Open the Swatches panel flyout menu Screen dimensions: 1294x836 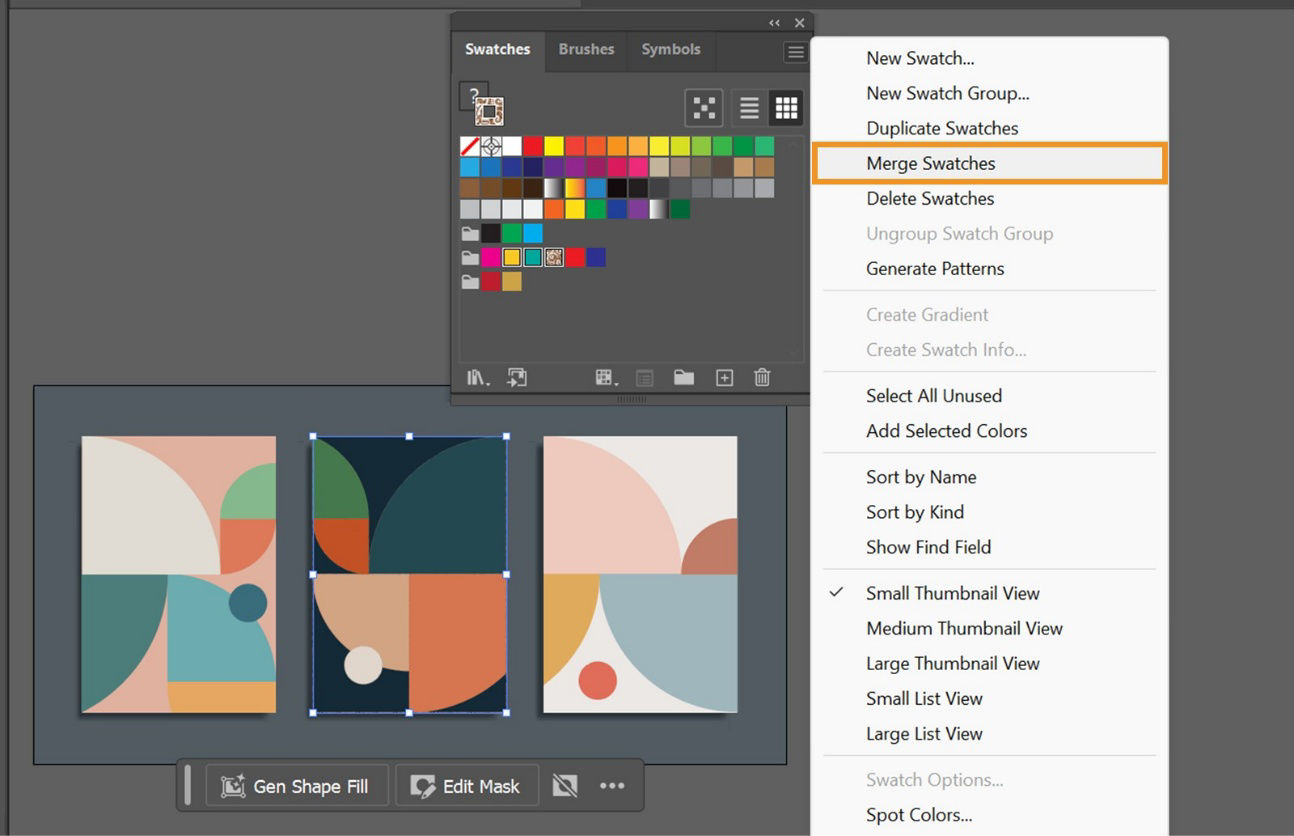point(795,52)
